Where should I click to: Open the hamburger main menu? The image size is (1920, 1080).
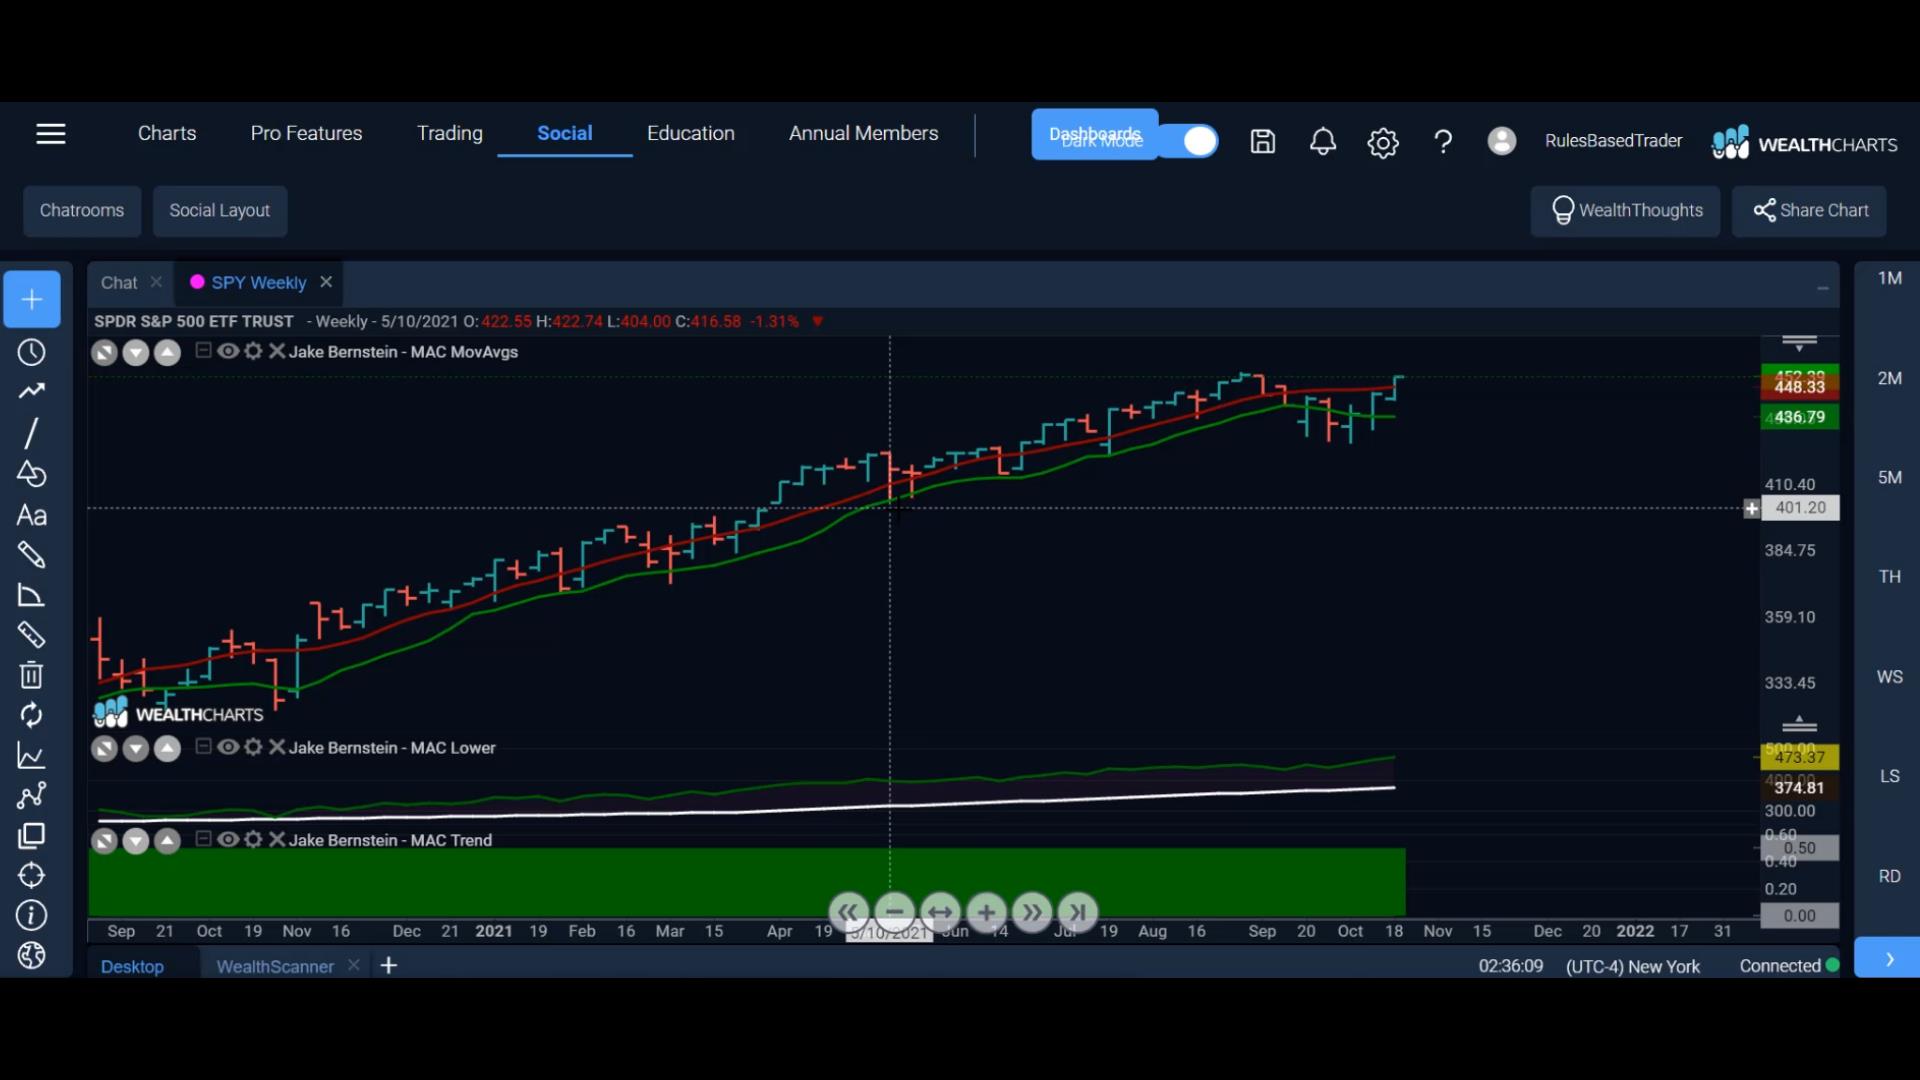51,134
